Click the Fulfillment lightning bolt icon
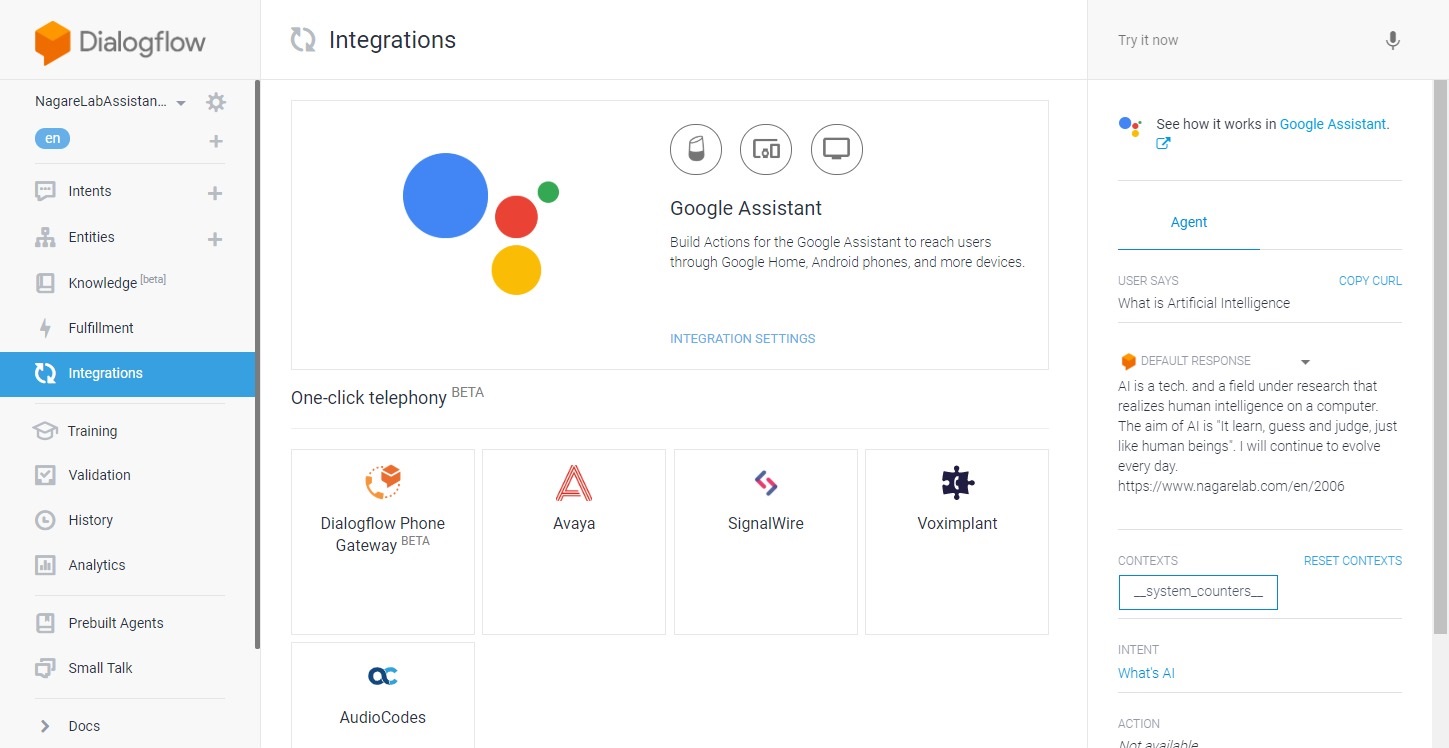The image size is (1449, 748). (45, 328)
